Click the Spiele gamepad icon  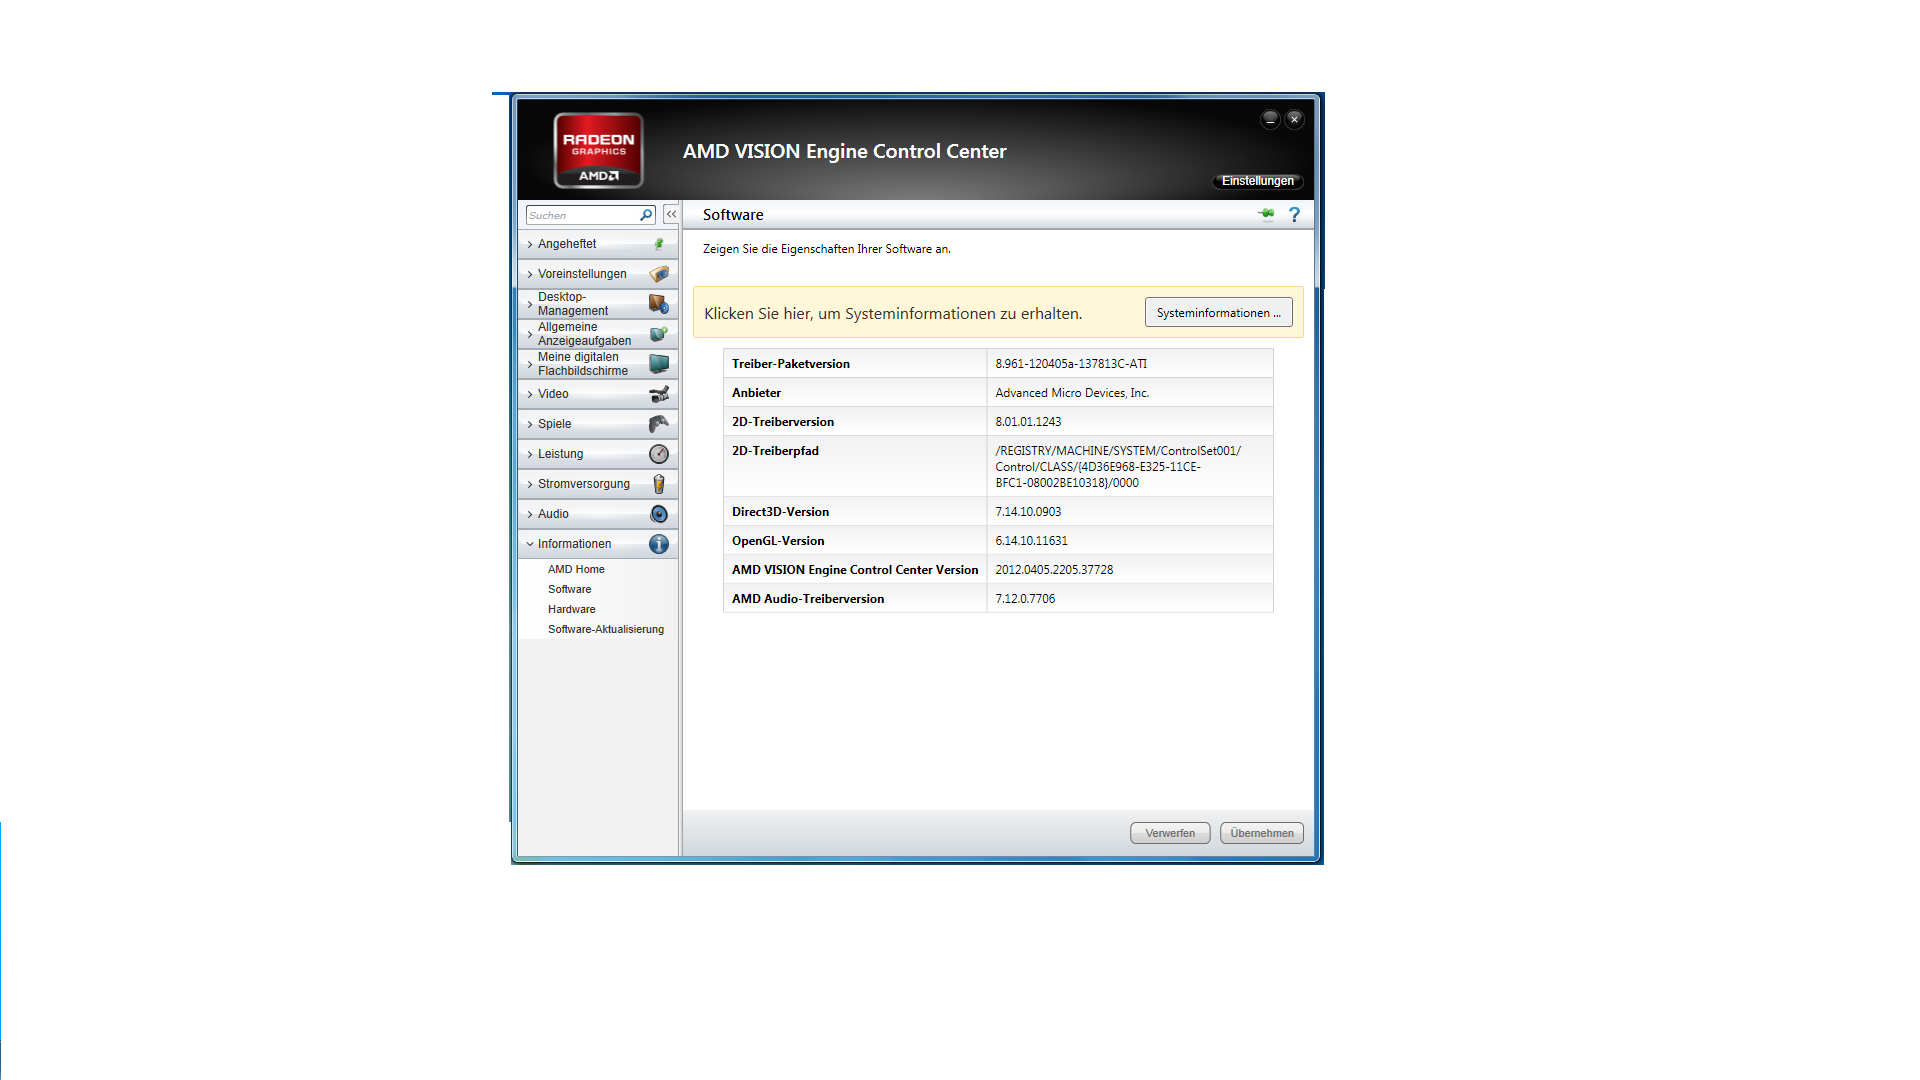(x=658, y=424)
